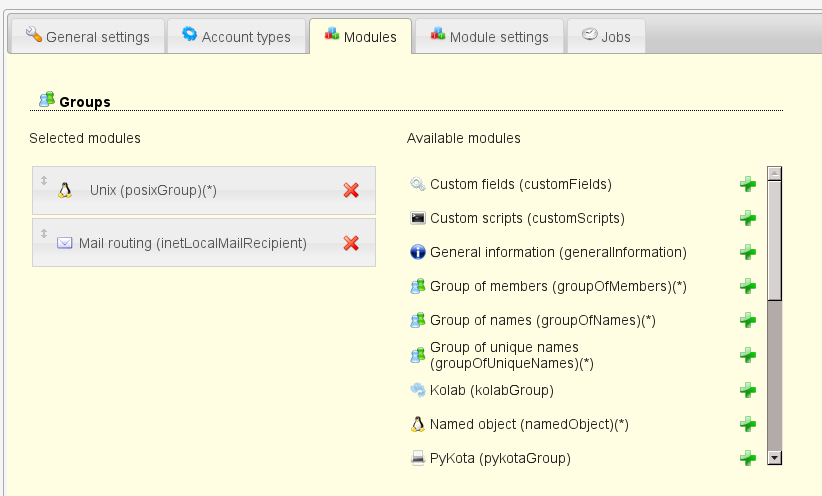
Task: Open the General settings tab
Action: click(86, 37)
